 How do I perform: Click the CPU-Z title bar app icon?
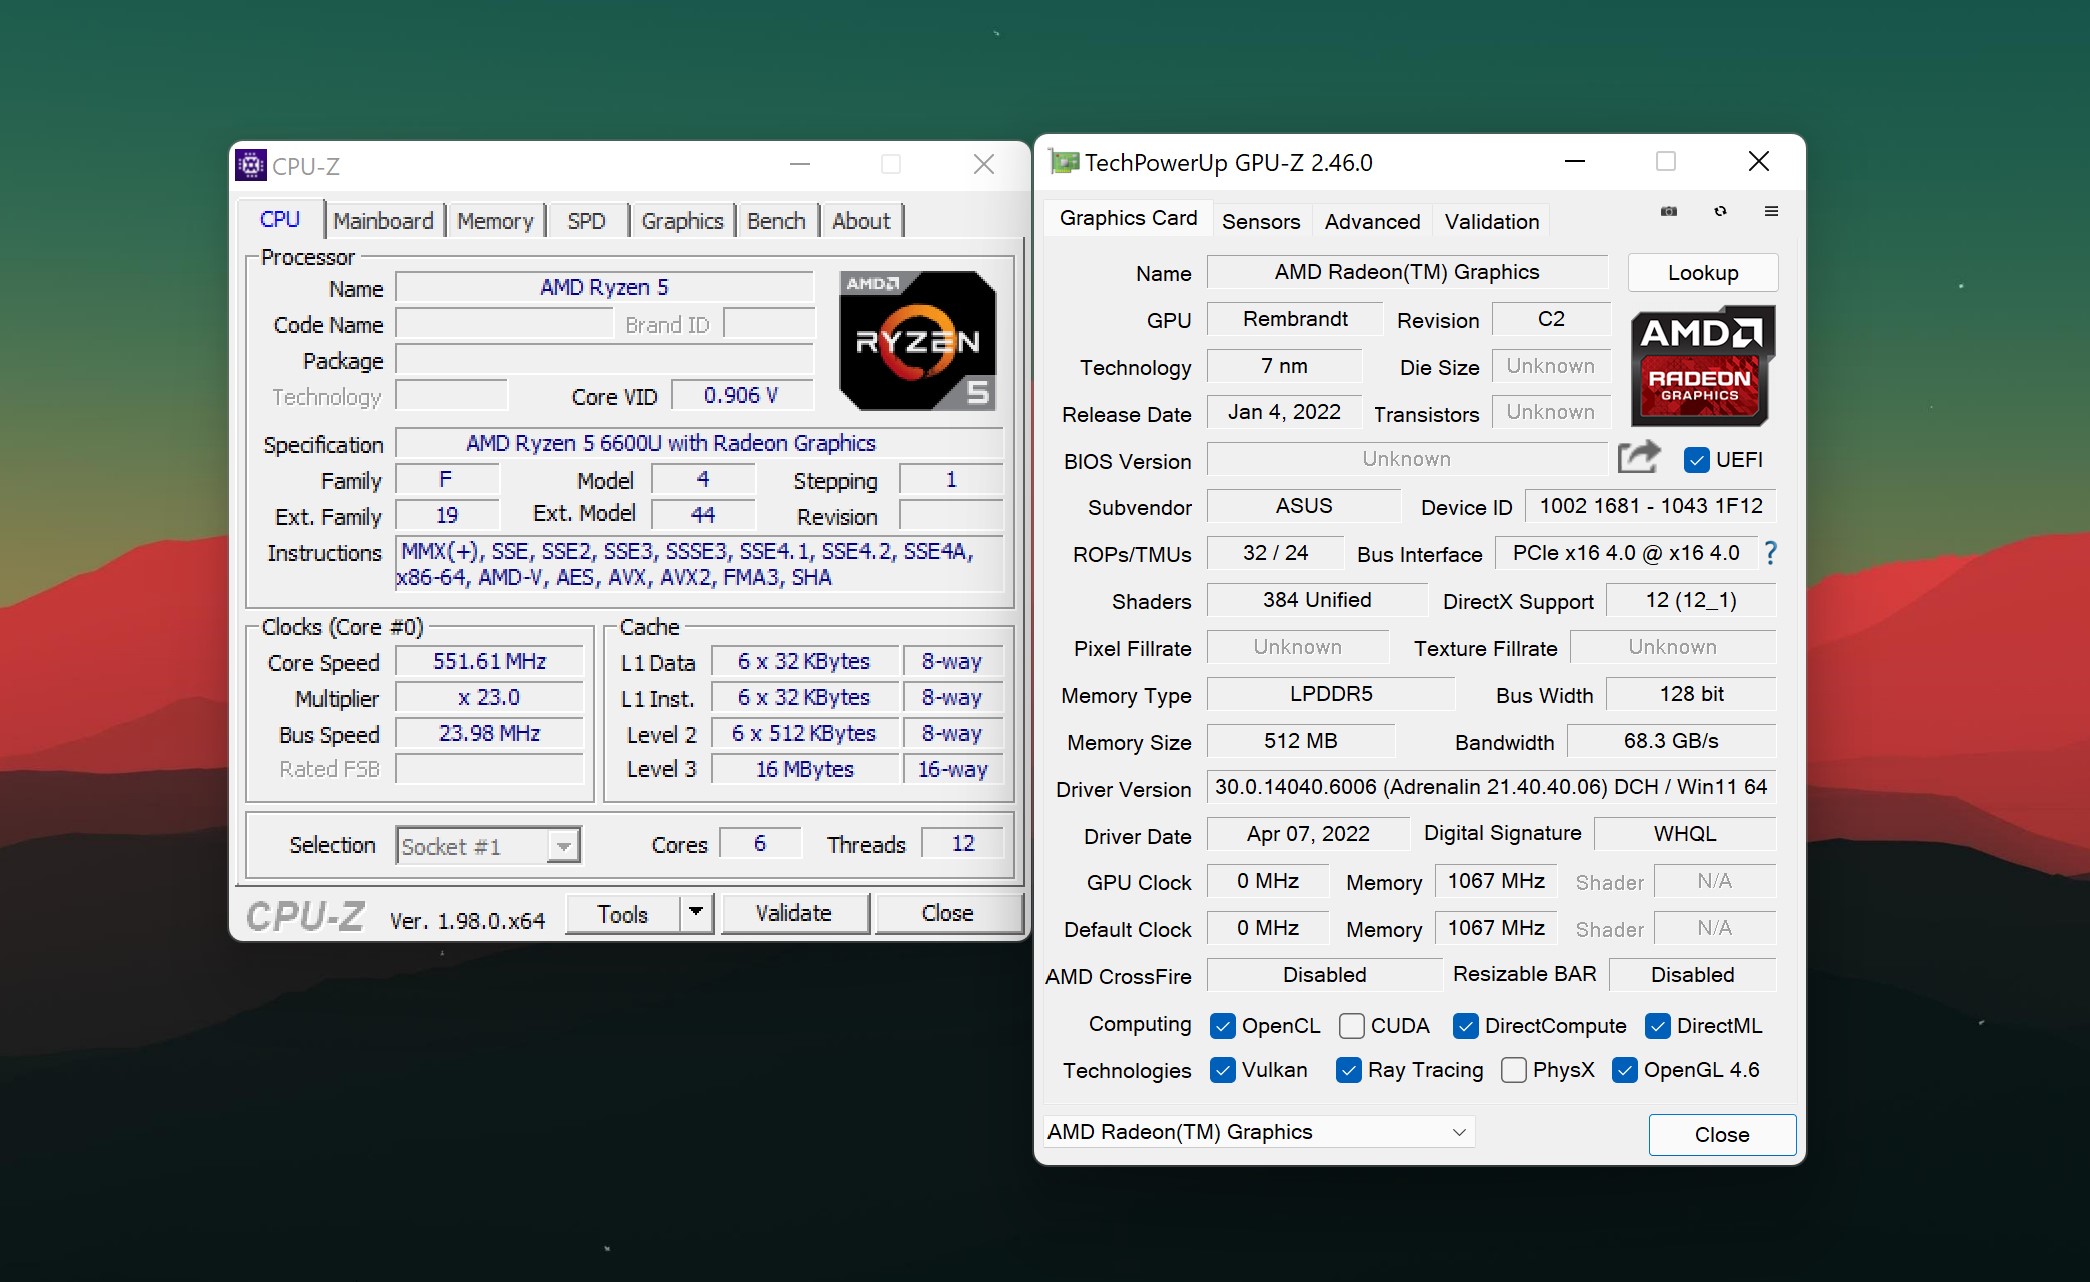pyautogui.click(x=250, y=165)
